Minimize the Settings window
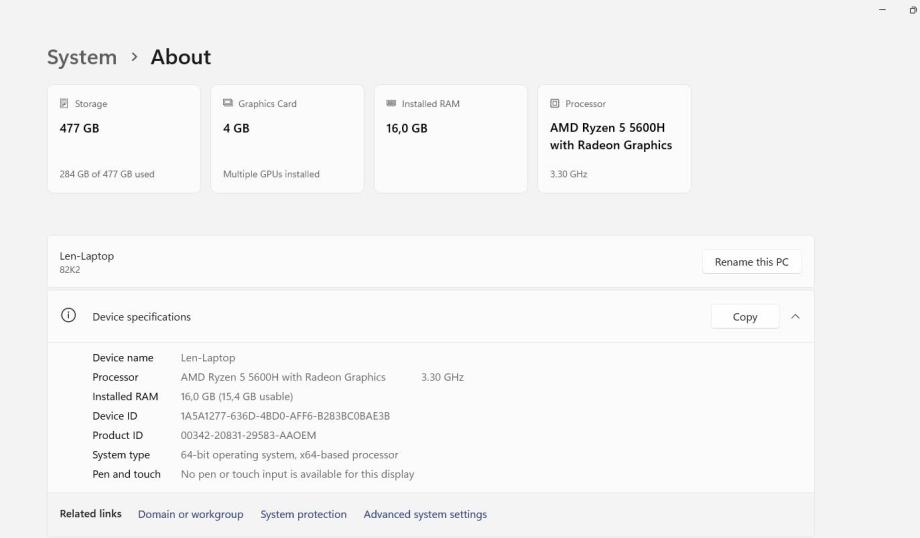 (x=881, y=9)
